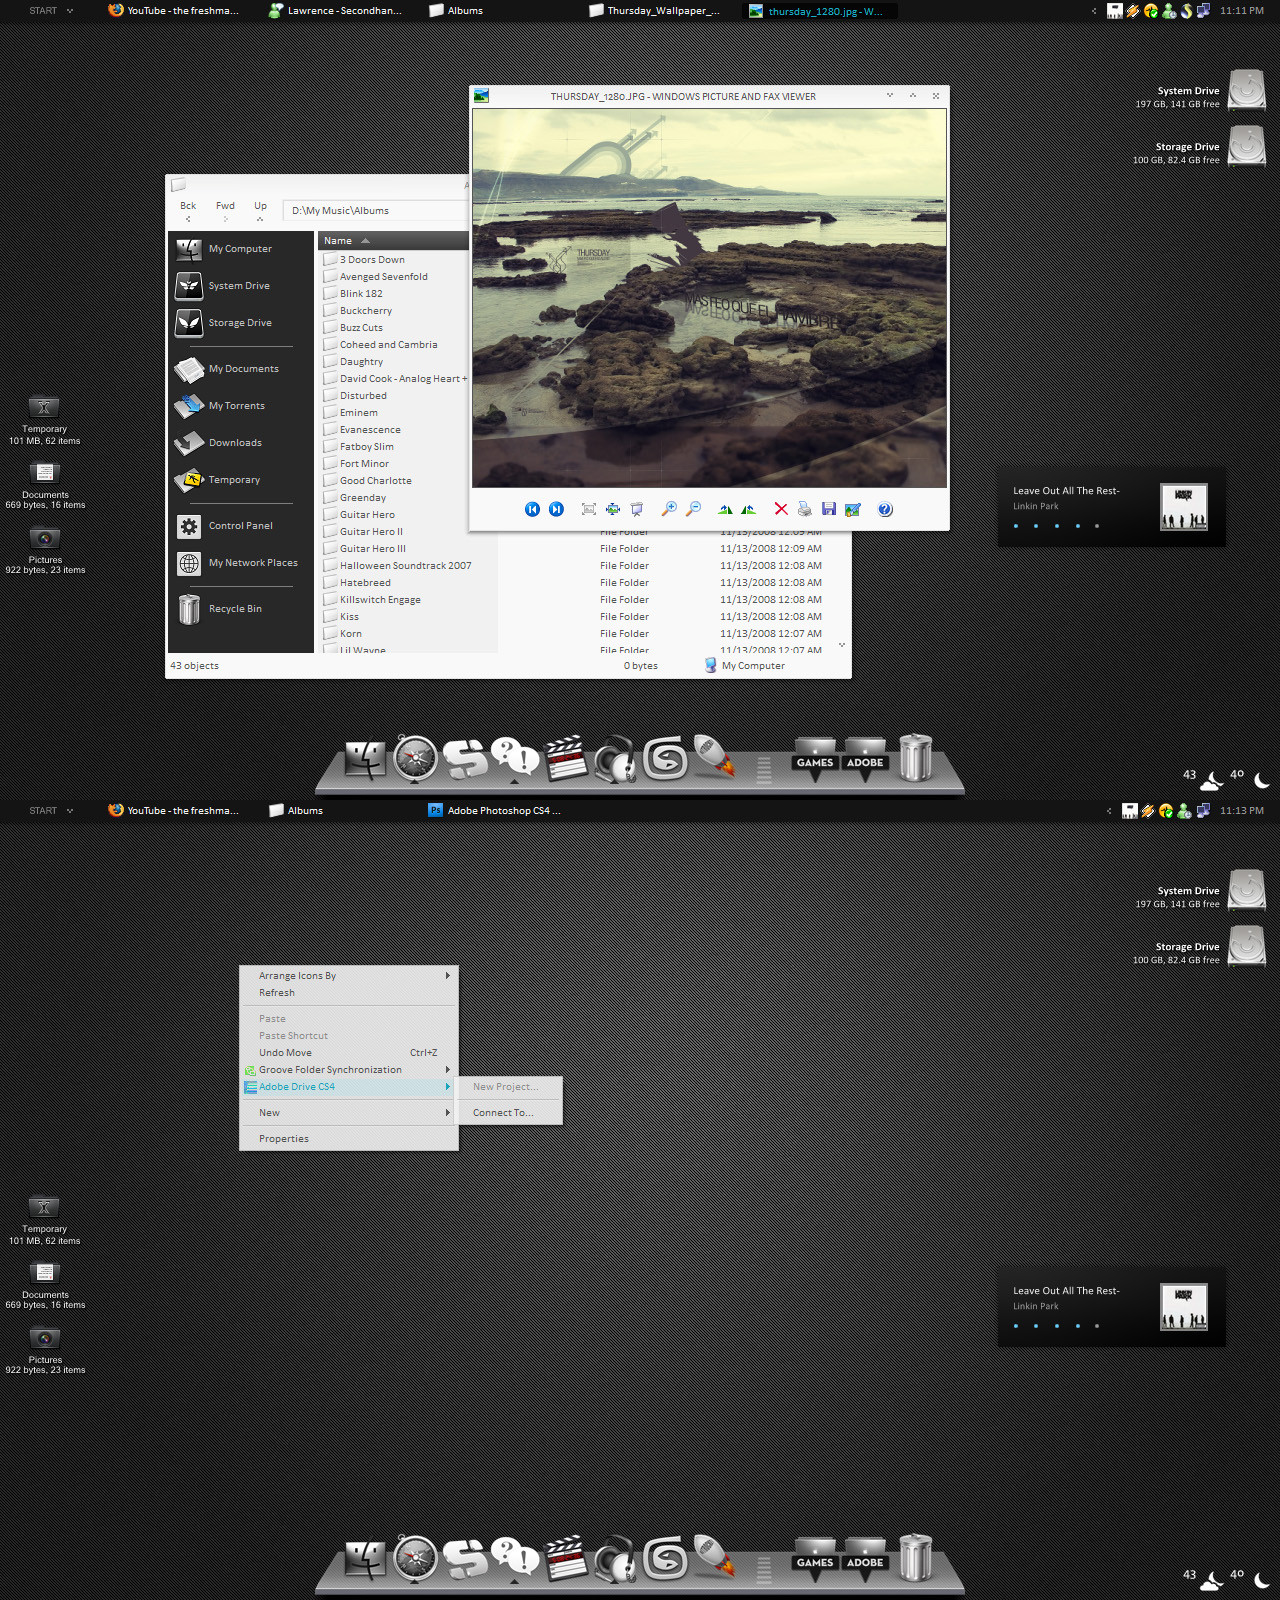Open Help in the picture viewer toolbar
This screenshot has height=1600, width=1280.
click(x=885, y=509)
